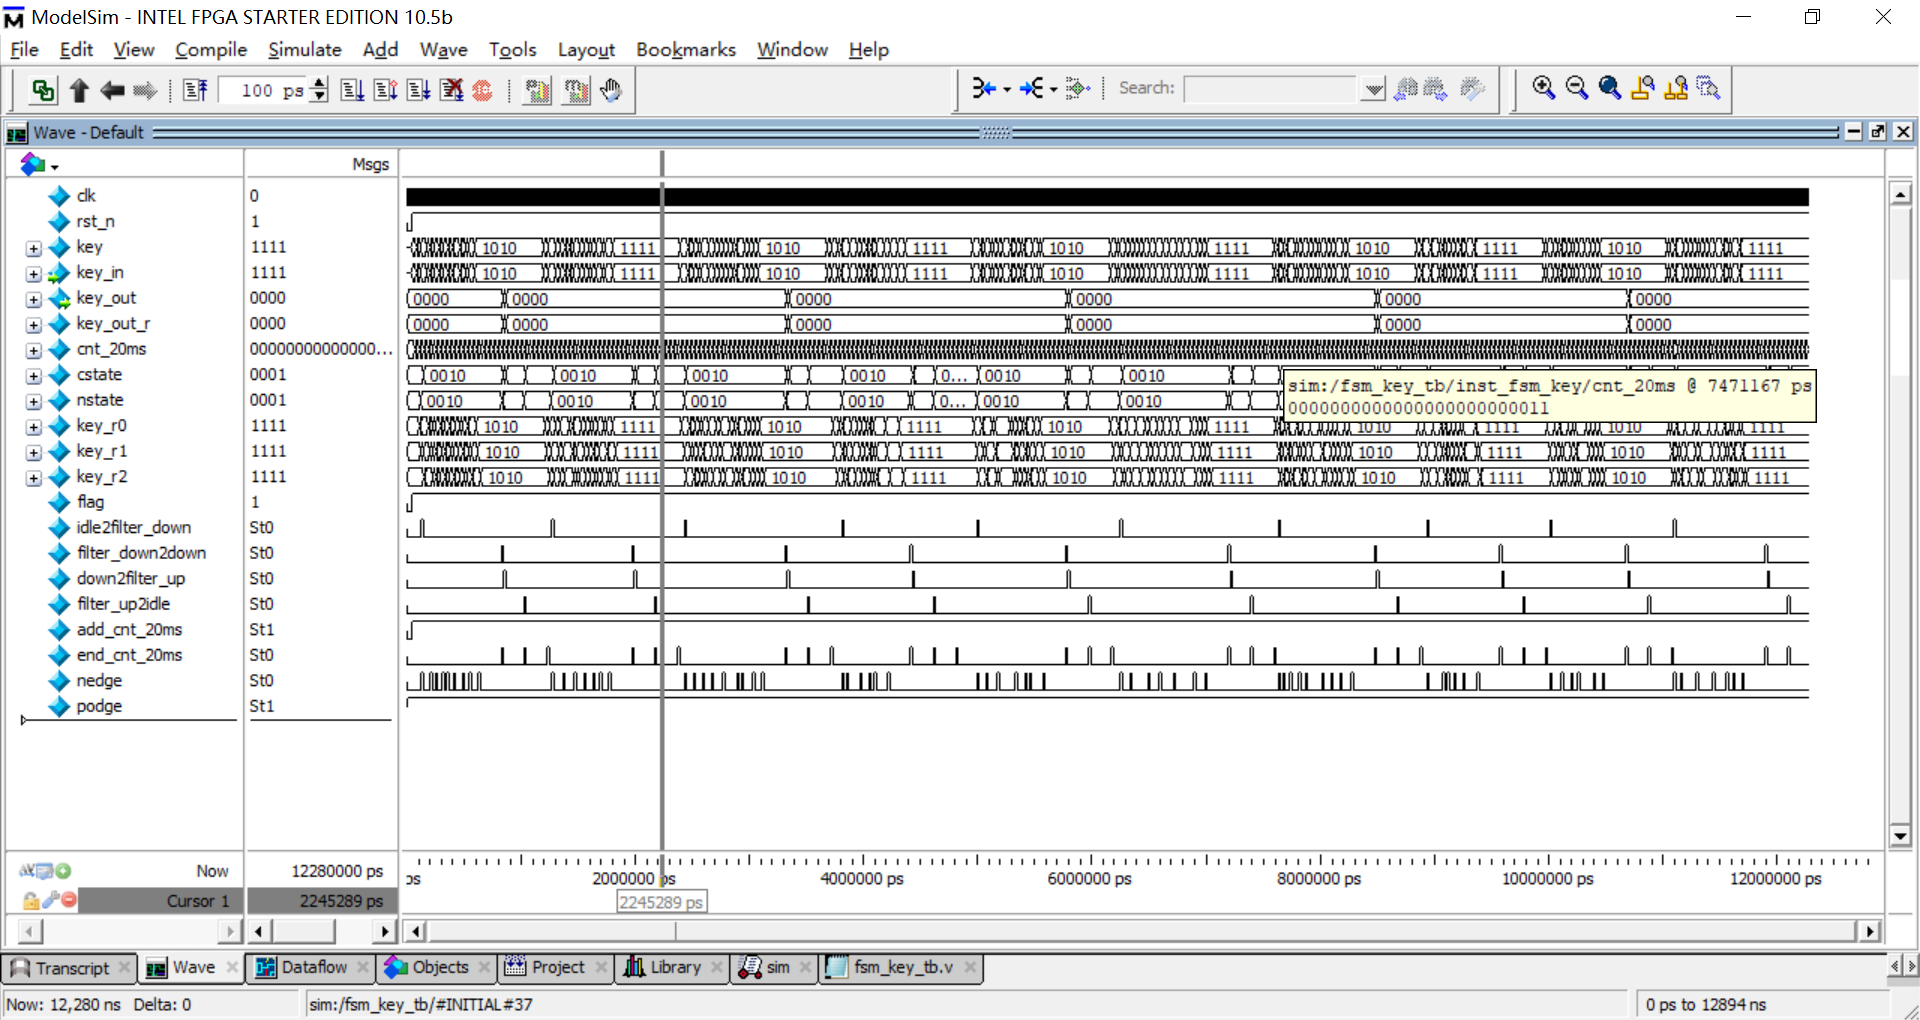Click Zoom Between Cursors icon
Image resolution: width=1920 pixels, height=1020 pixels.
coord(1676,88)
